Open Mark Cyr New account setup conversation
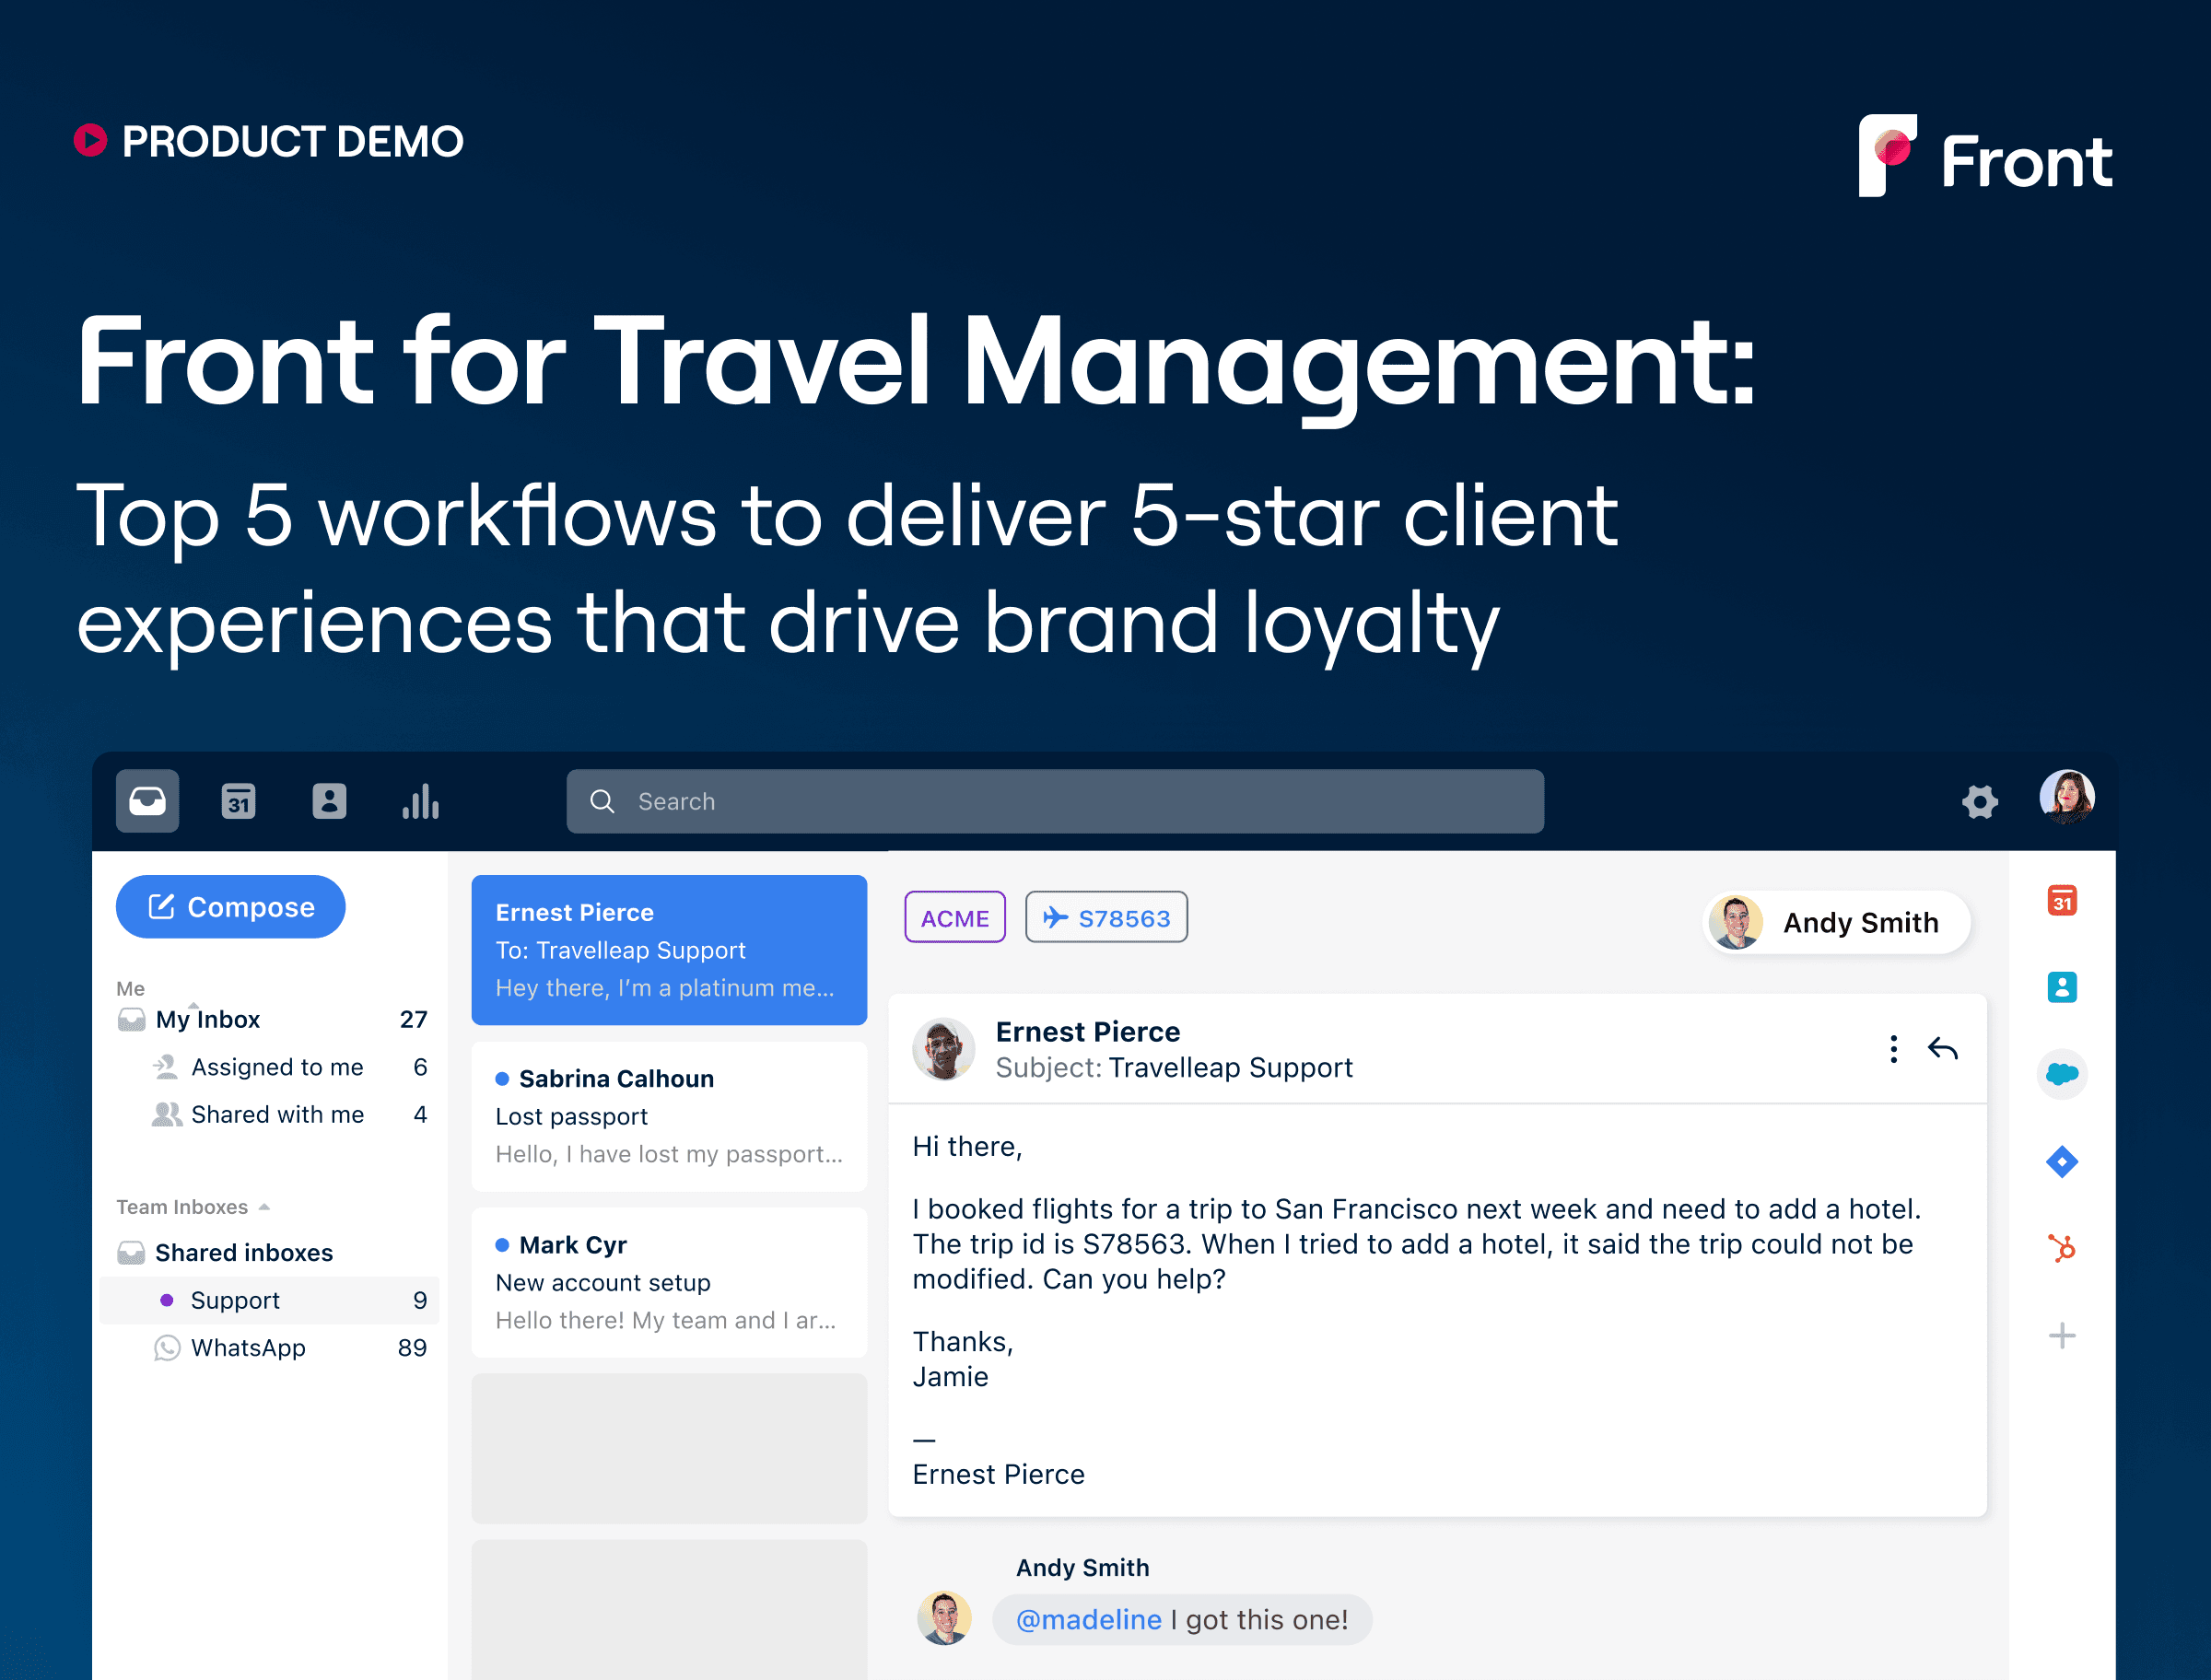 [x=669, y=1282]
